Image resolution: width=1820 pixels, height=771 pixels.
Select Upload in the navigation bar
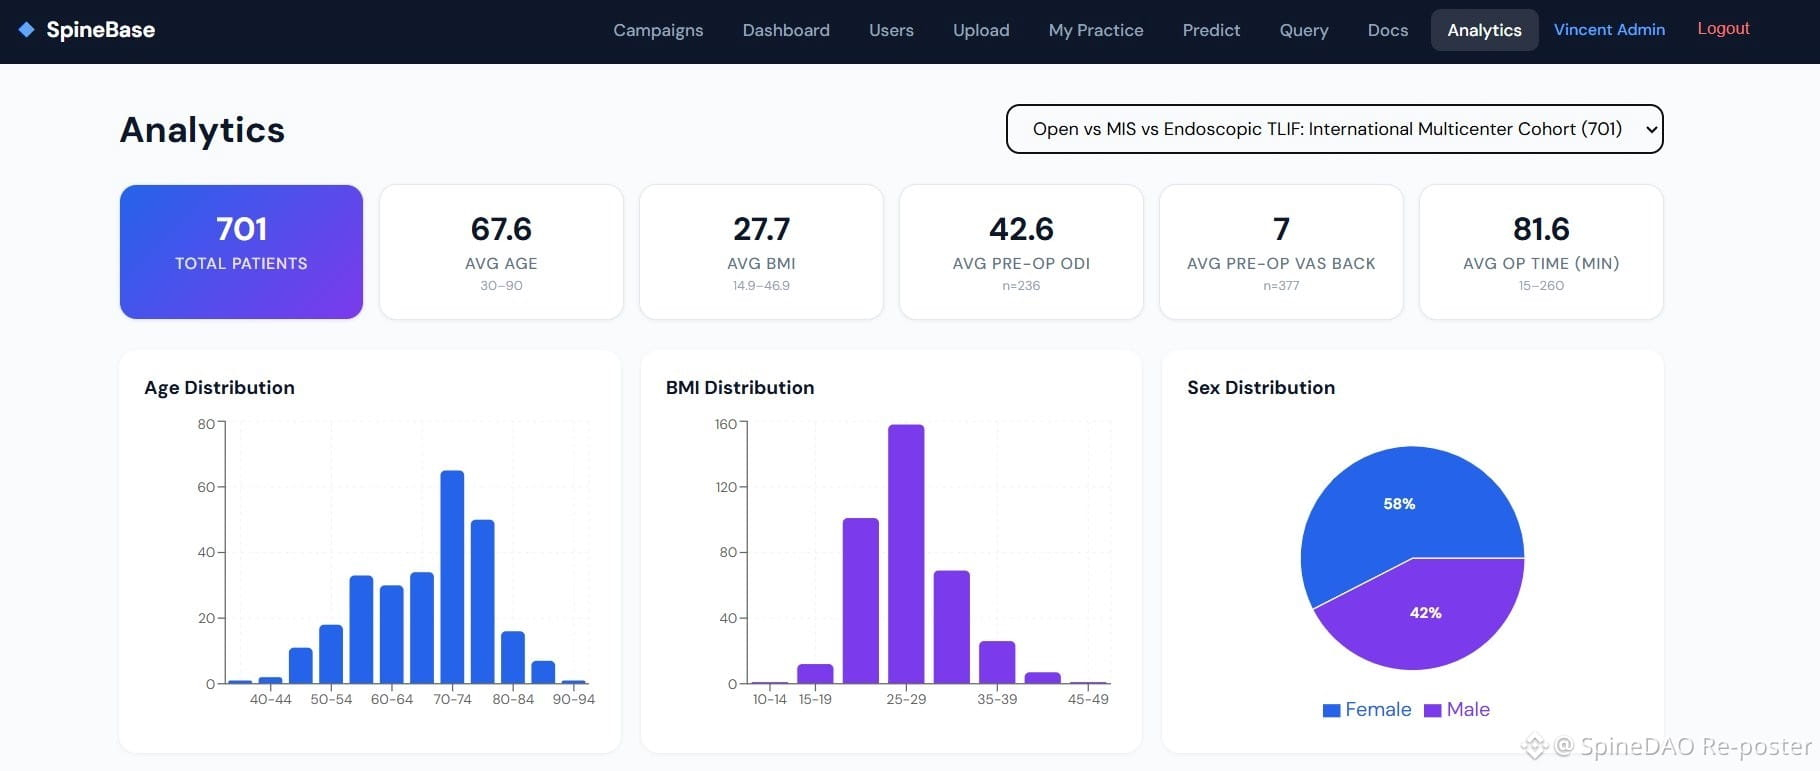[x=981, y=30]
